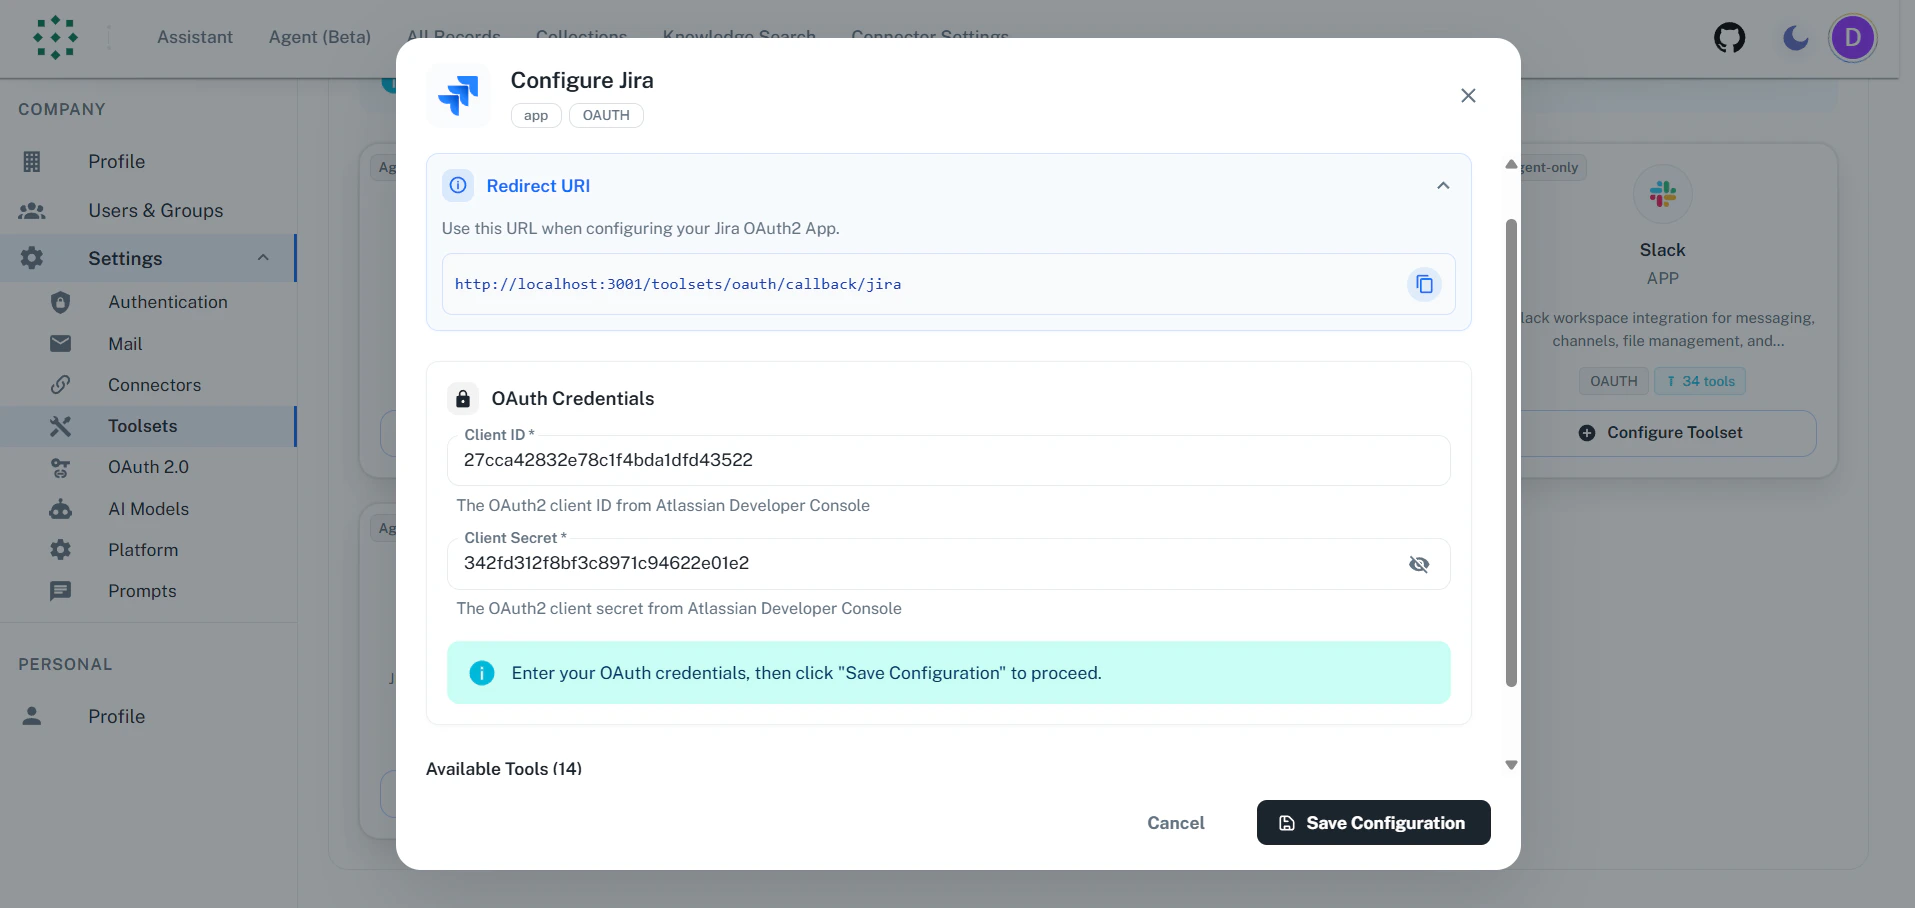Open Mail settings via the envelope icon
This screenshot has height=908, width=1915.
(x=60, y=343)
